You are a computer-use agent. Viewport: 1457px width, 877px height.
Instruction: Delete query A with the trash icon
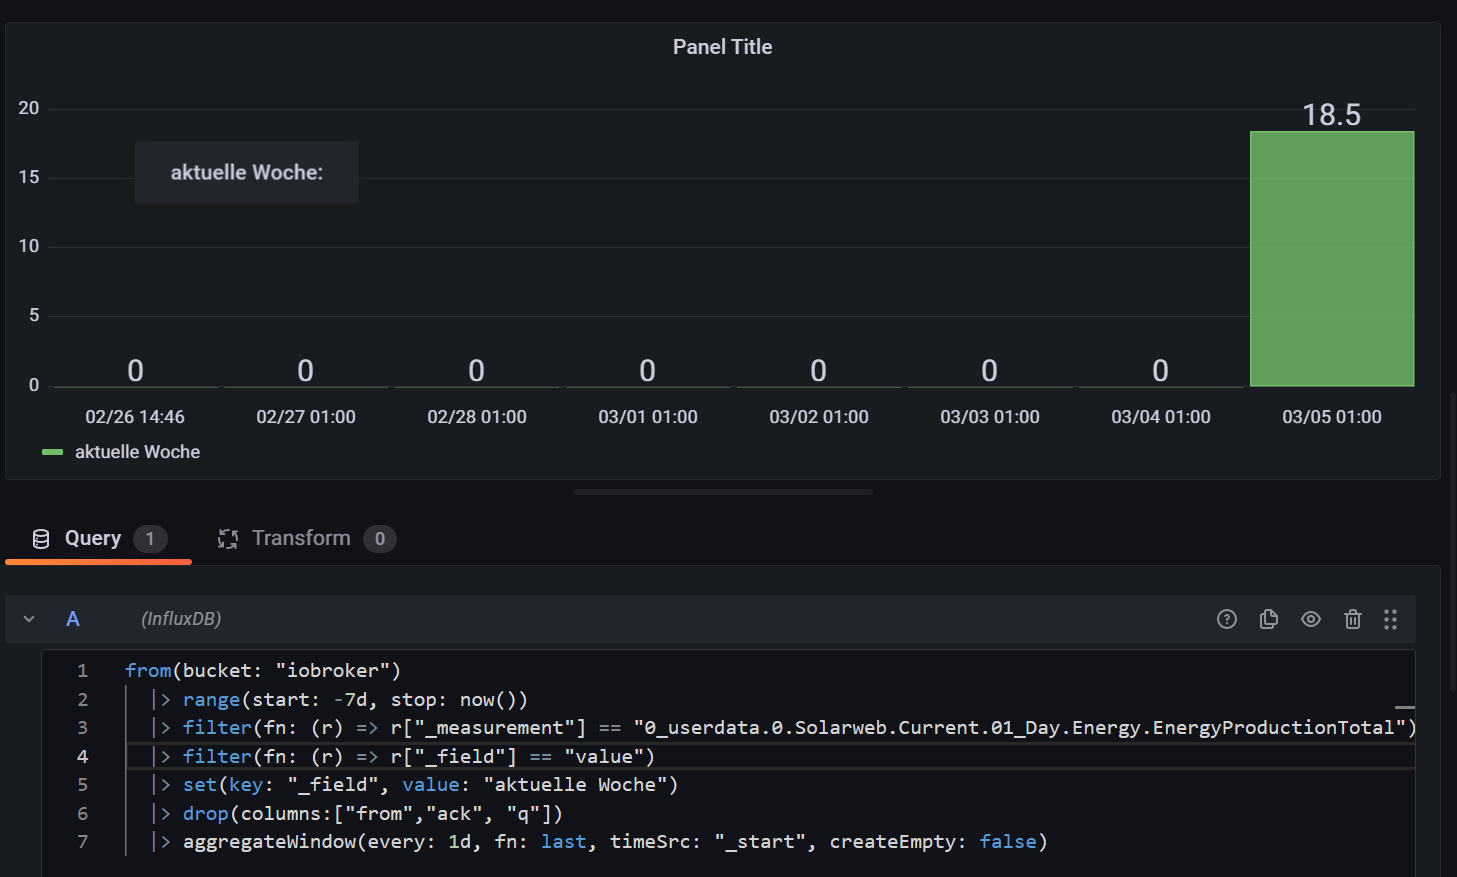[x=1353, y=619]
